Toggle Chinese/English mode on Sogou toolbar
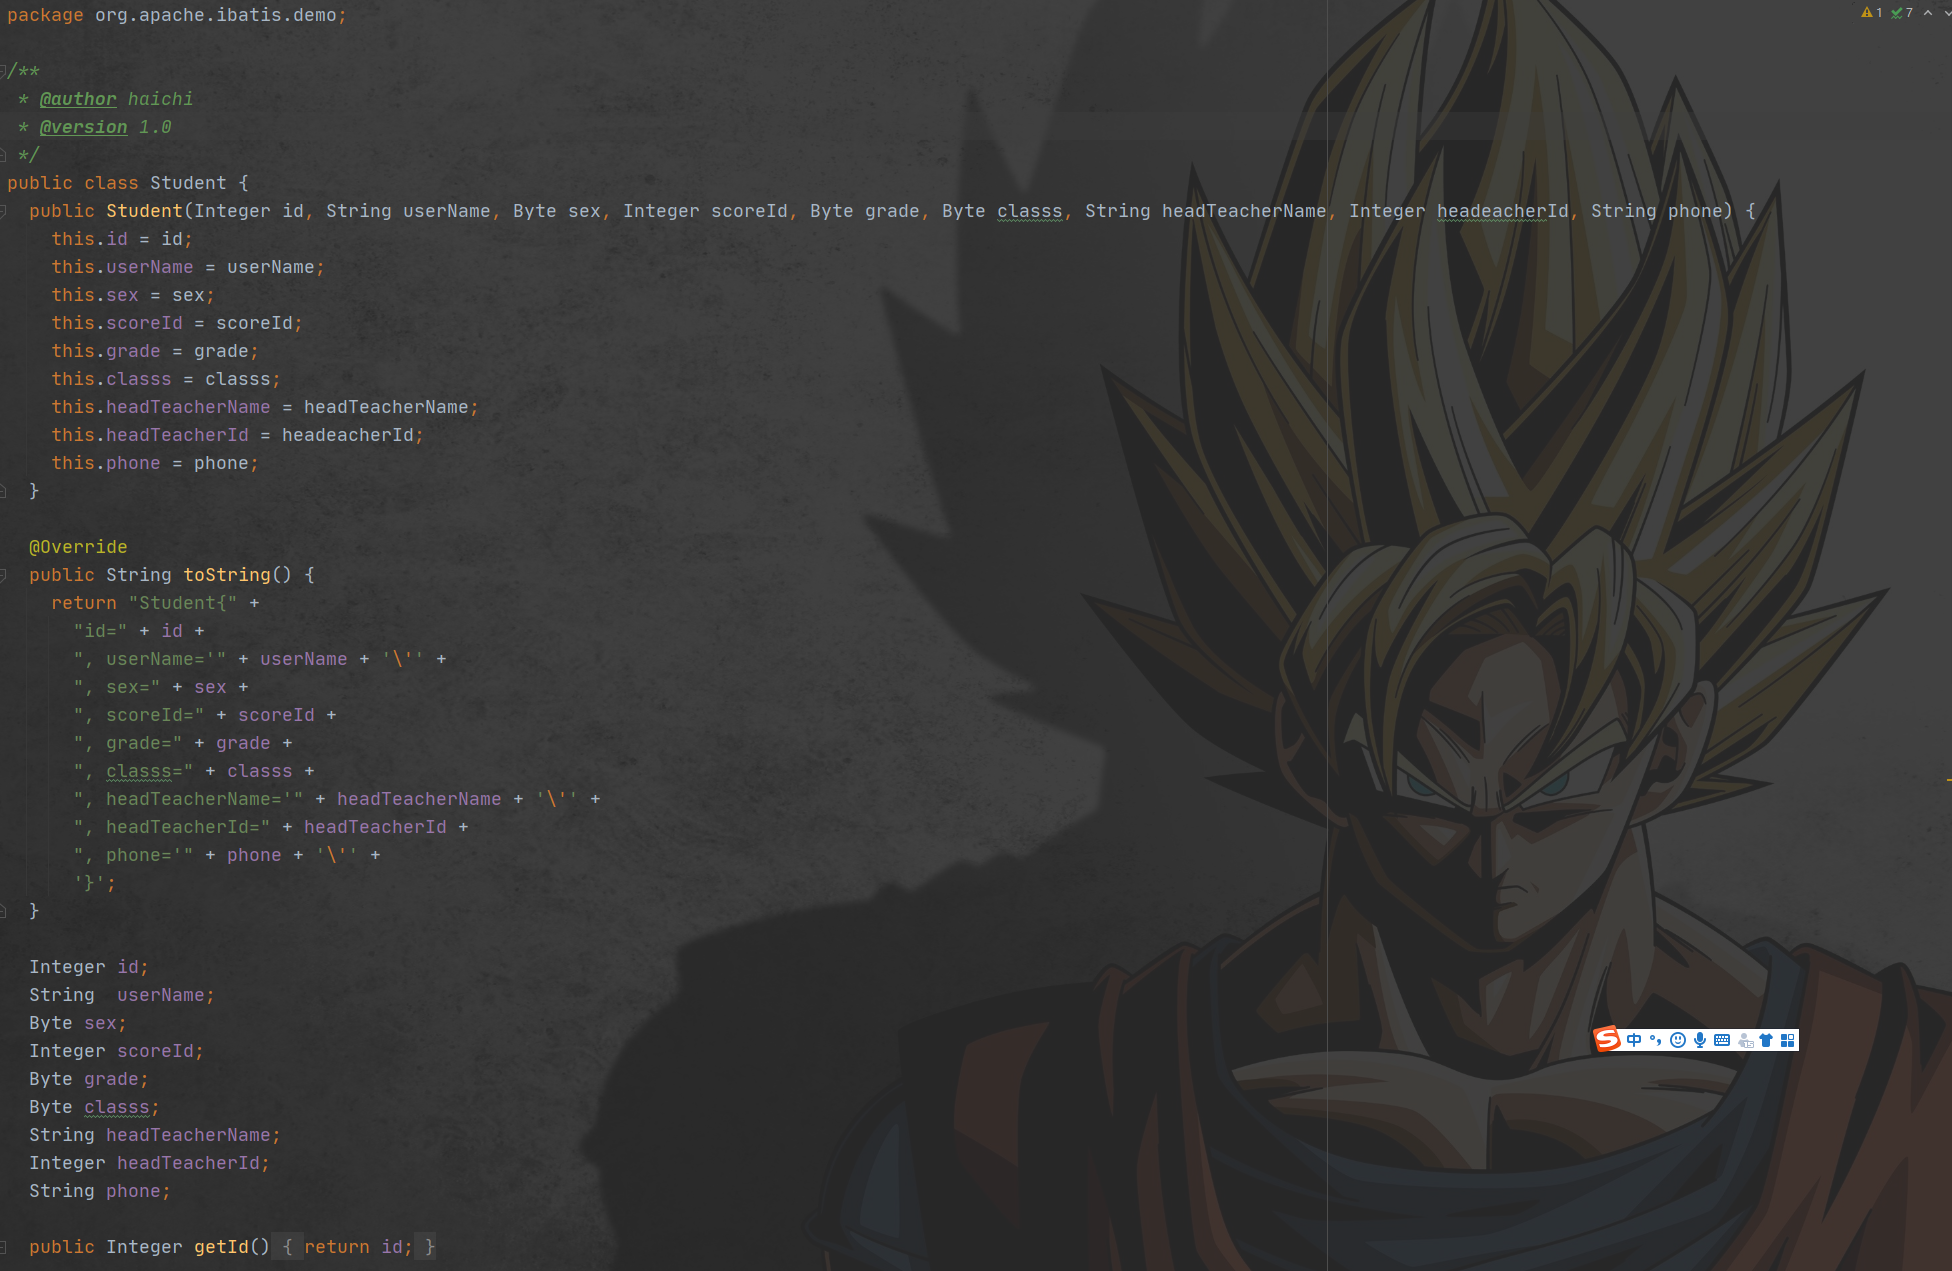The image size is (1952, 1271). [1634, 1040]
